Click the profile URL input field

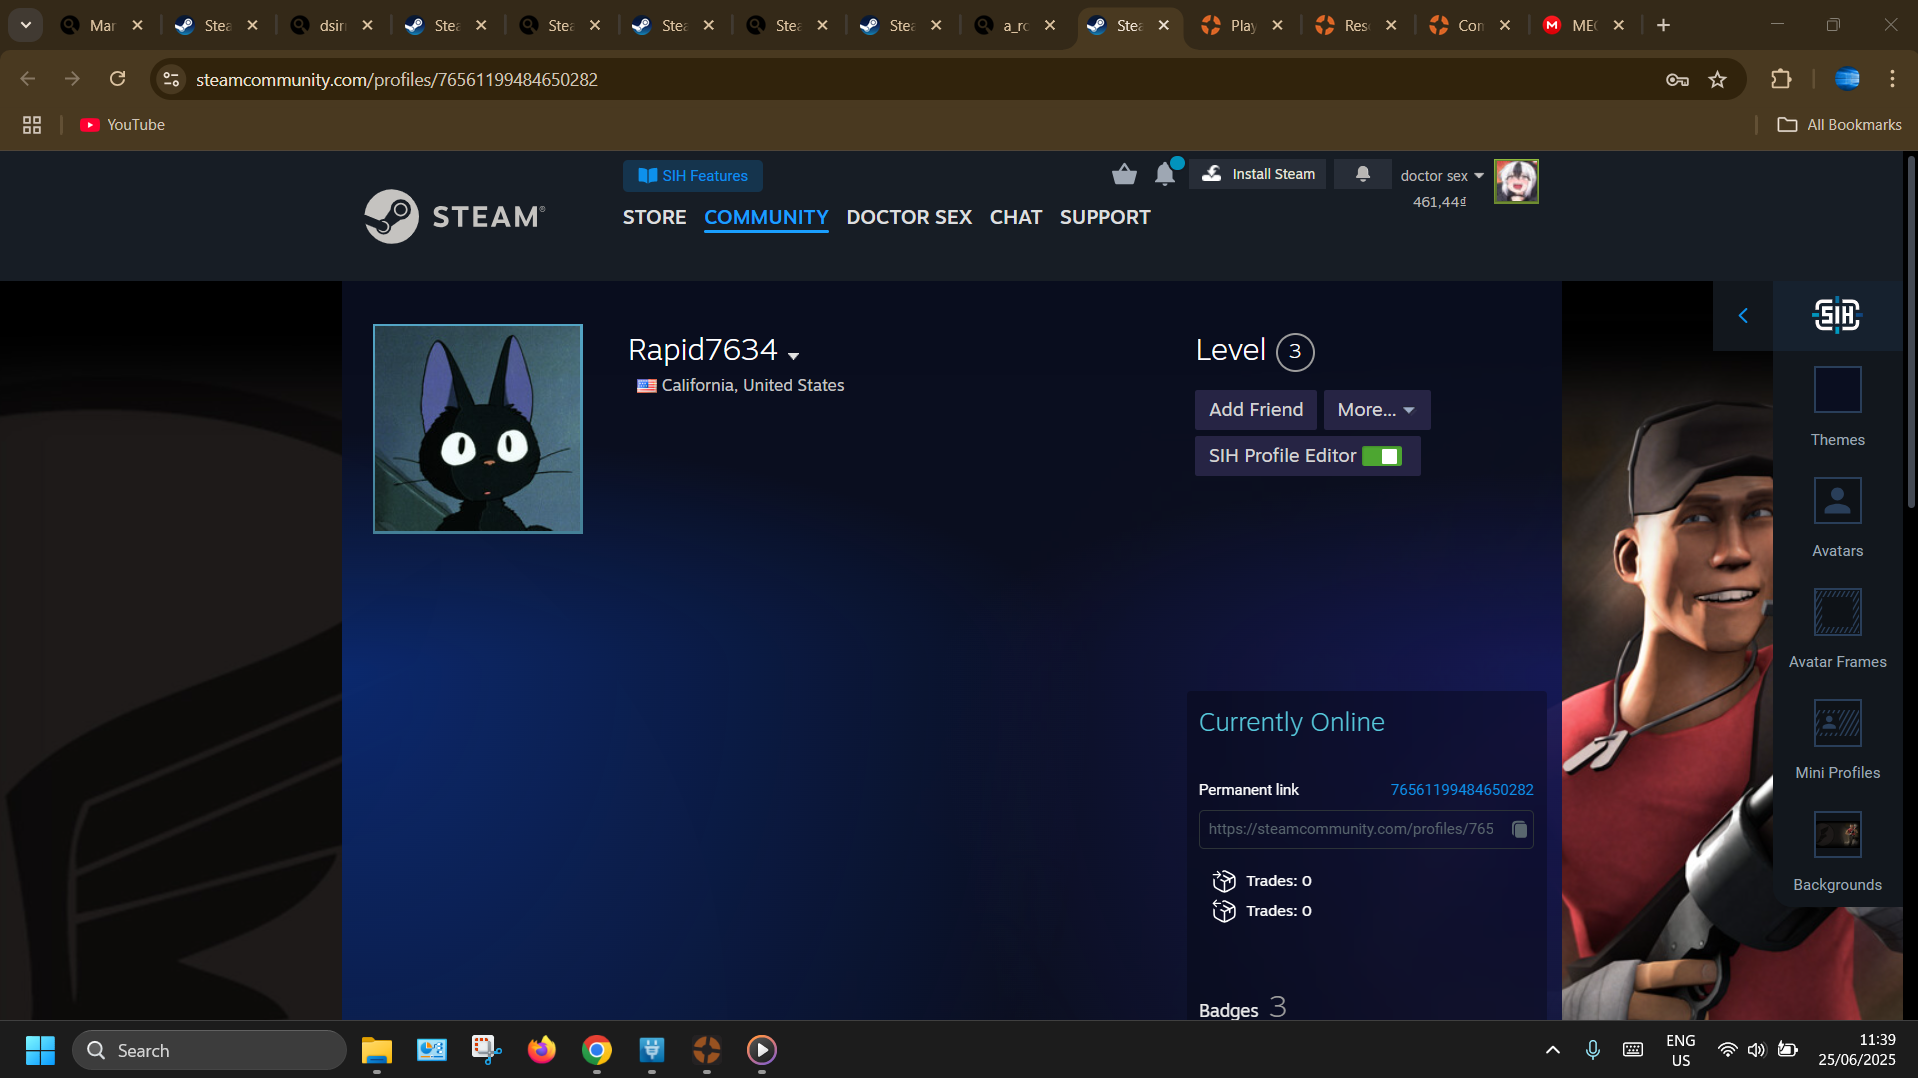pyautogui.click(x=1366, y=829)
